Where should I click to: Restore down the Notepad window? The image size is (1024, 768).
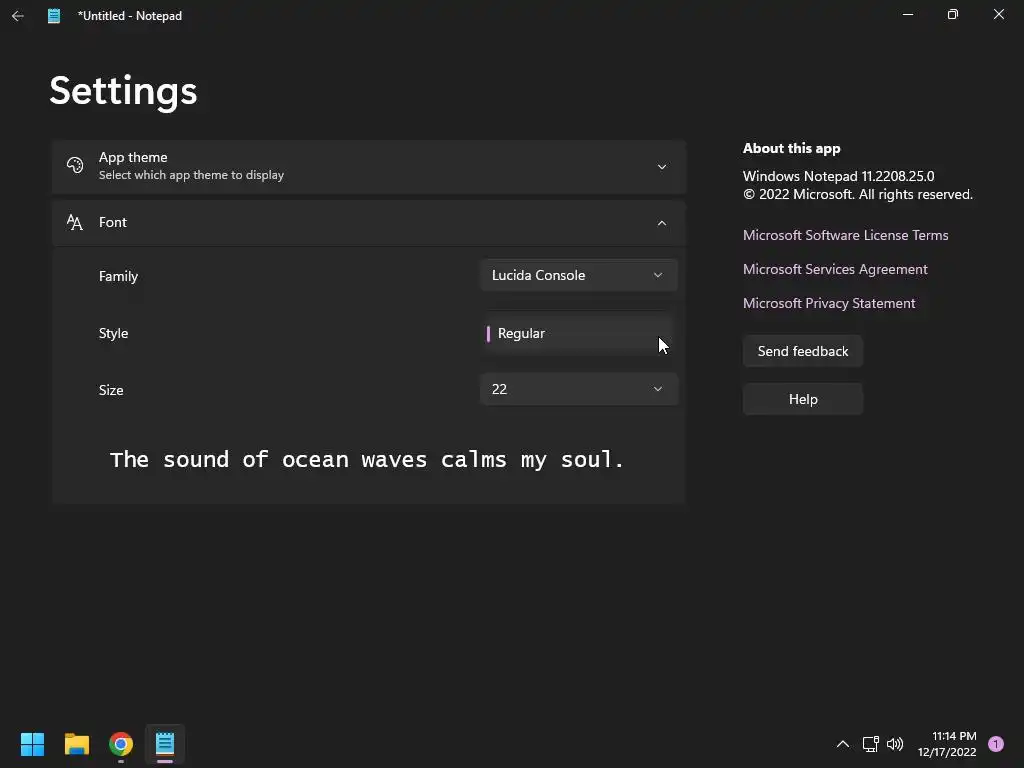click(x=953, y=14)
